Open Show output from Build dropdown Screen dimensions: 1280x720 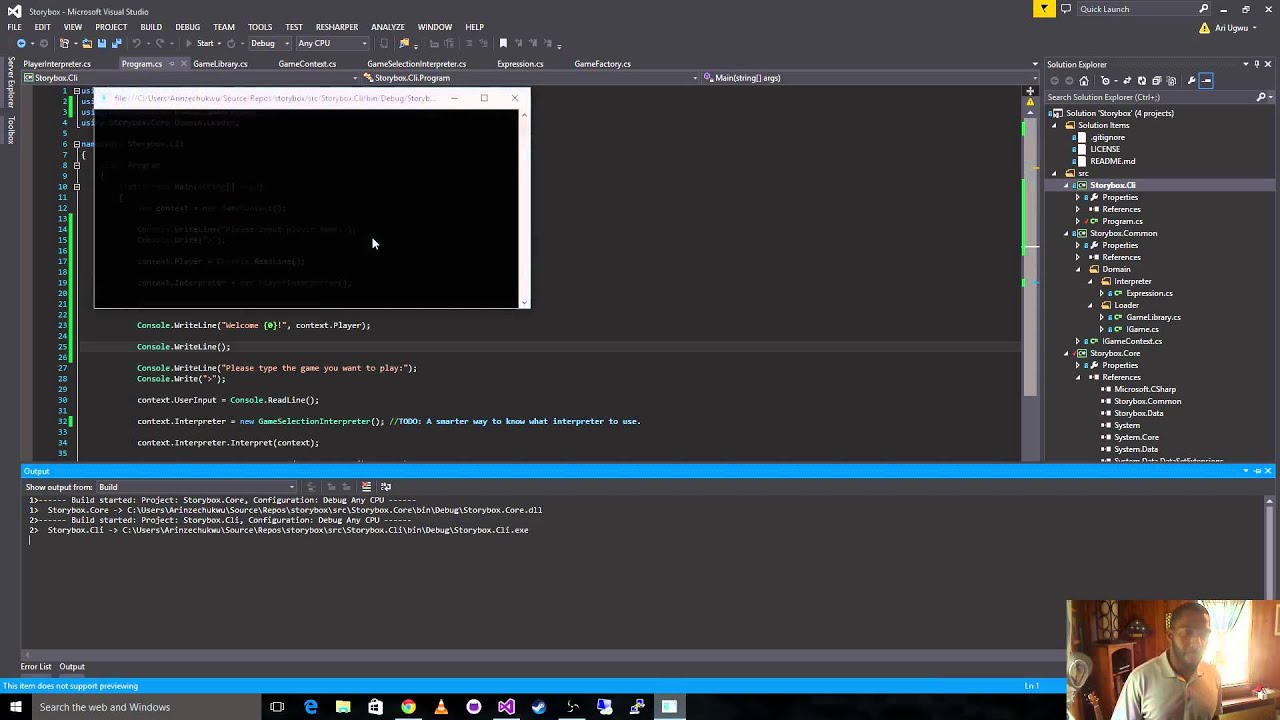coord(195,487)
